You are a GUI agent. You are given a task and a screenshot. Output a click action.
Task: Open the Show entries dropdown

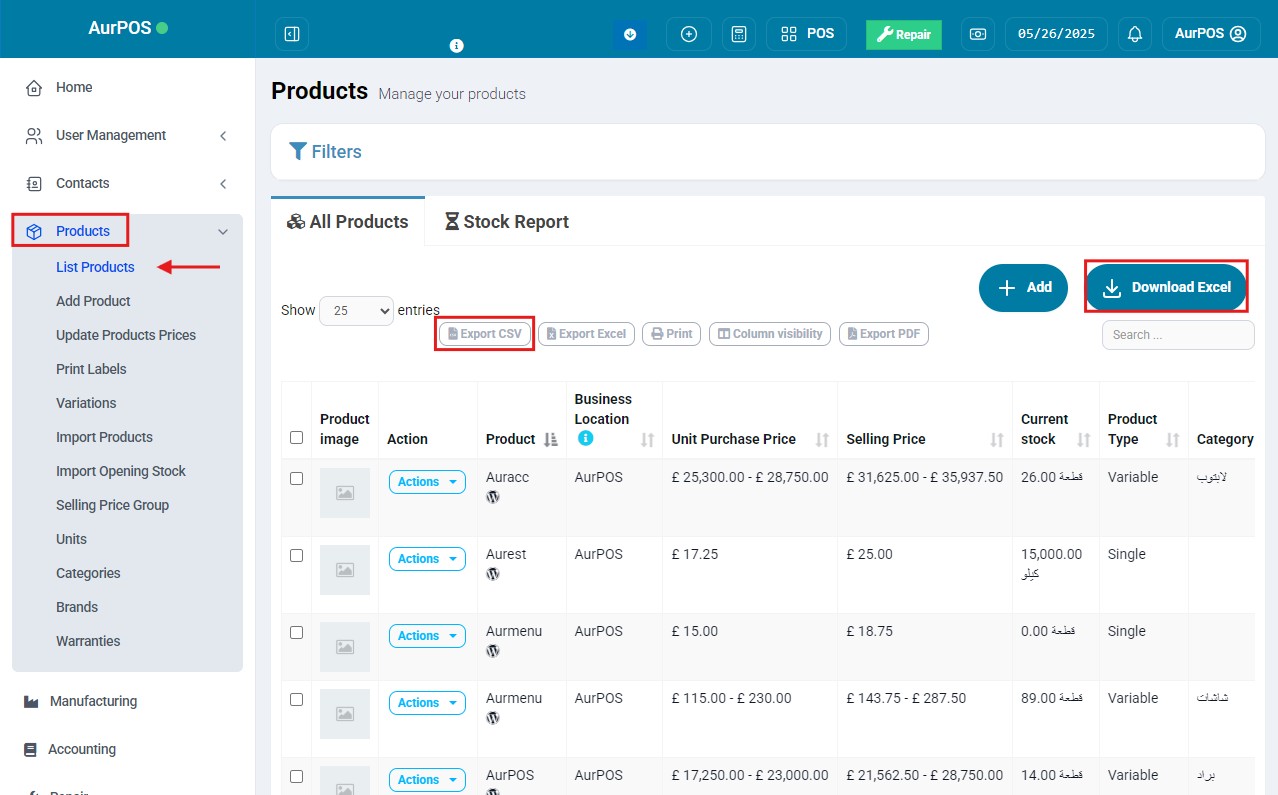(x=357, y=311)
